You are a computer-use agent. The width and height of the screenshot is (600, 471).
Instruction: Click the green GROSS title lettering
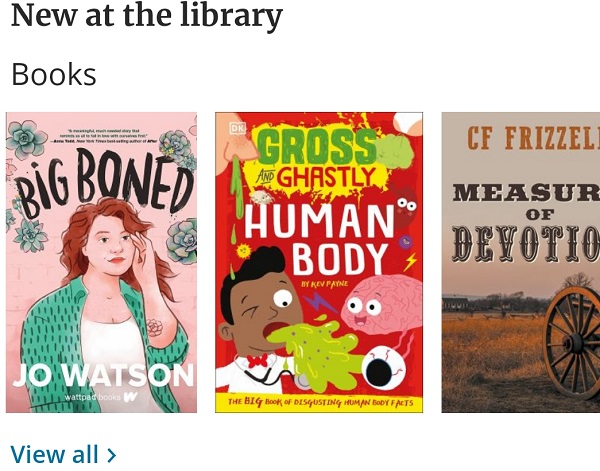[x=318, y=147]
